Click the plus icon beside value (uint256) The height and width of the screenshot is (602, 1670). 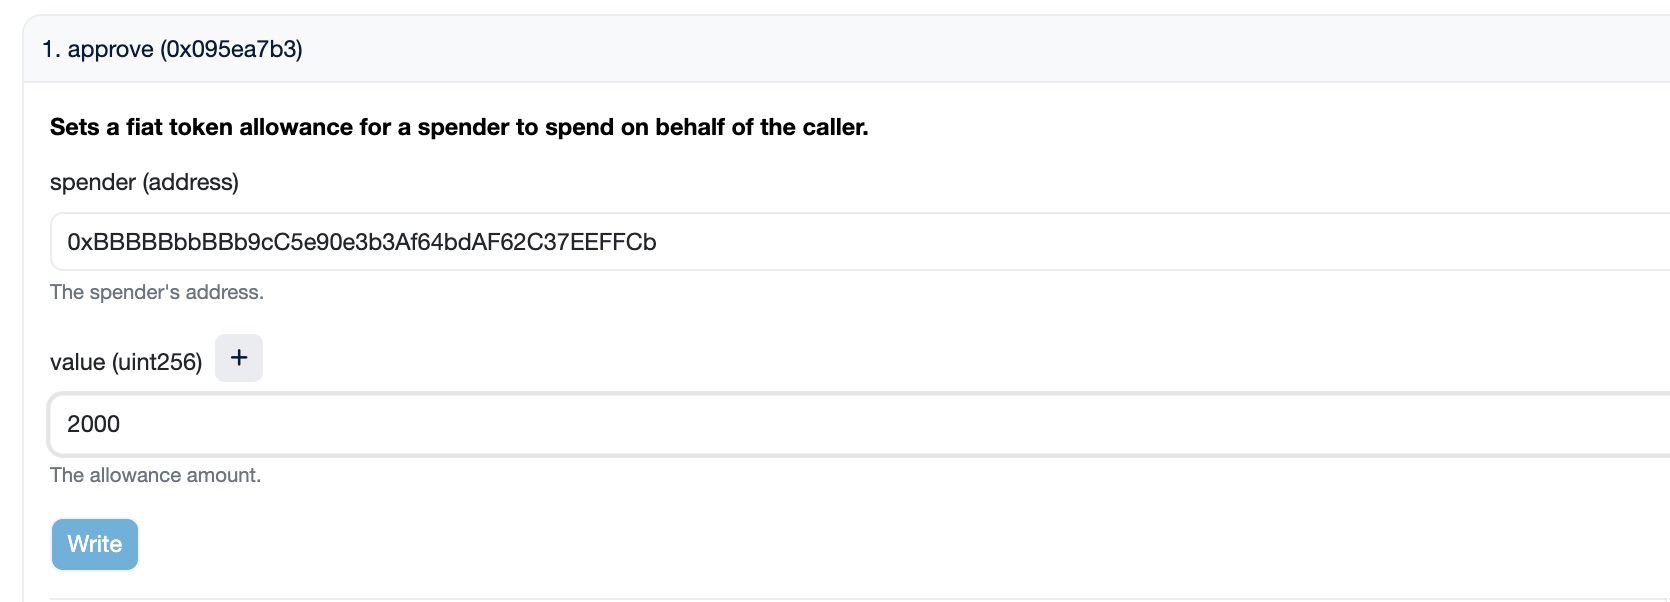tap(239, 358)
